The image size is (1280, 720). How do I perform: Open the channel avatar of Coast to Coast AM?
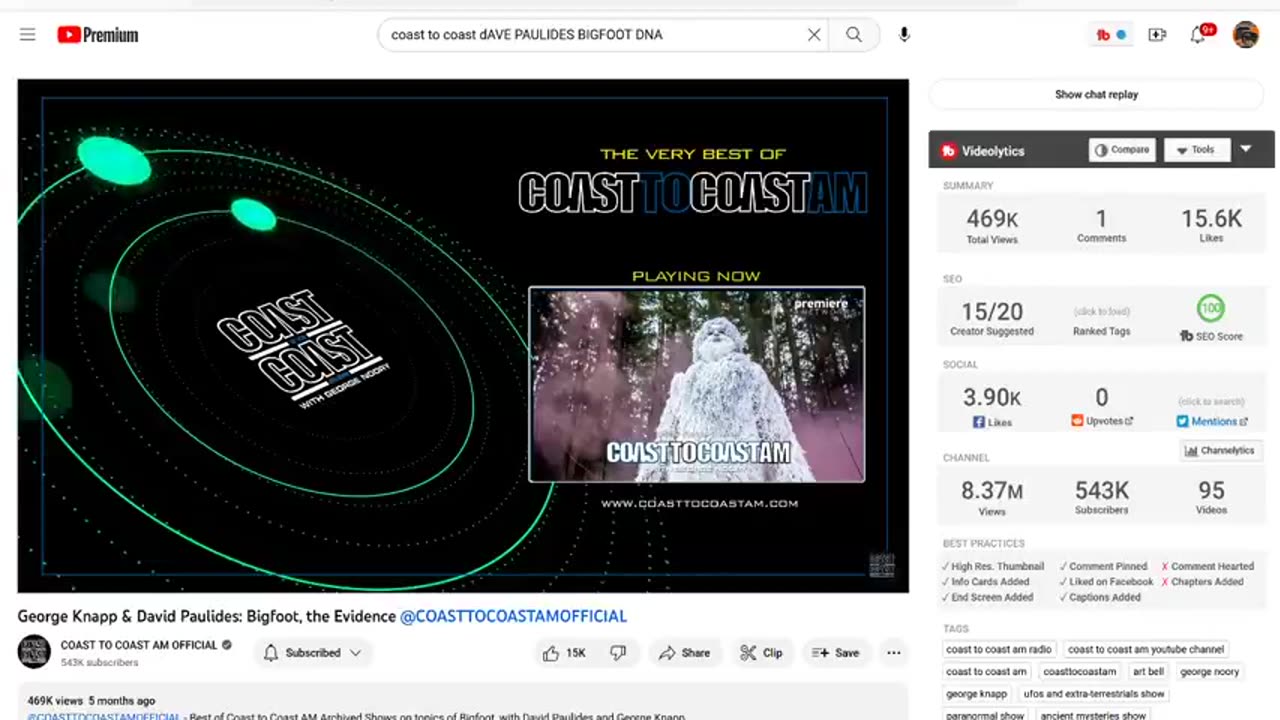(x=34, y=652)
